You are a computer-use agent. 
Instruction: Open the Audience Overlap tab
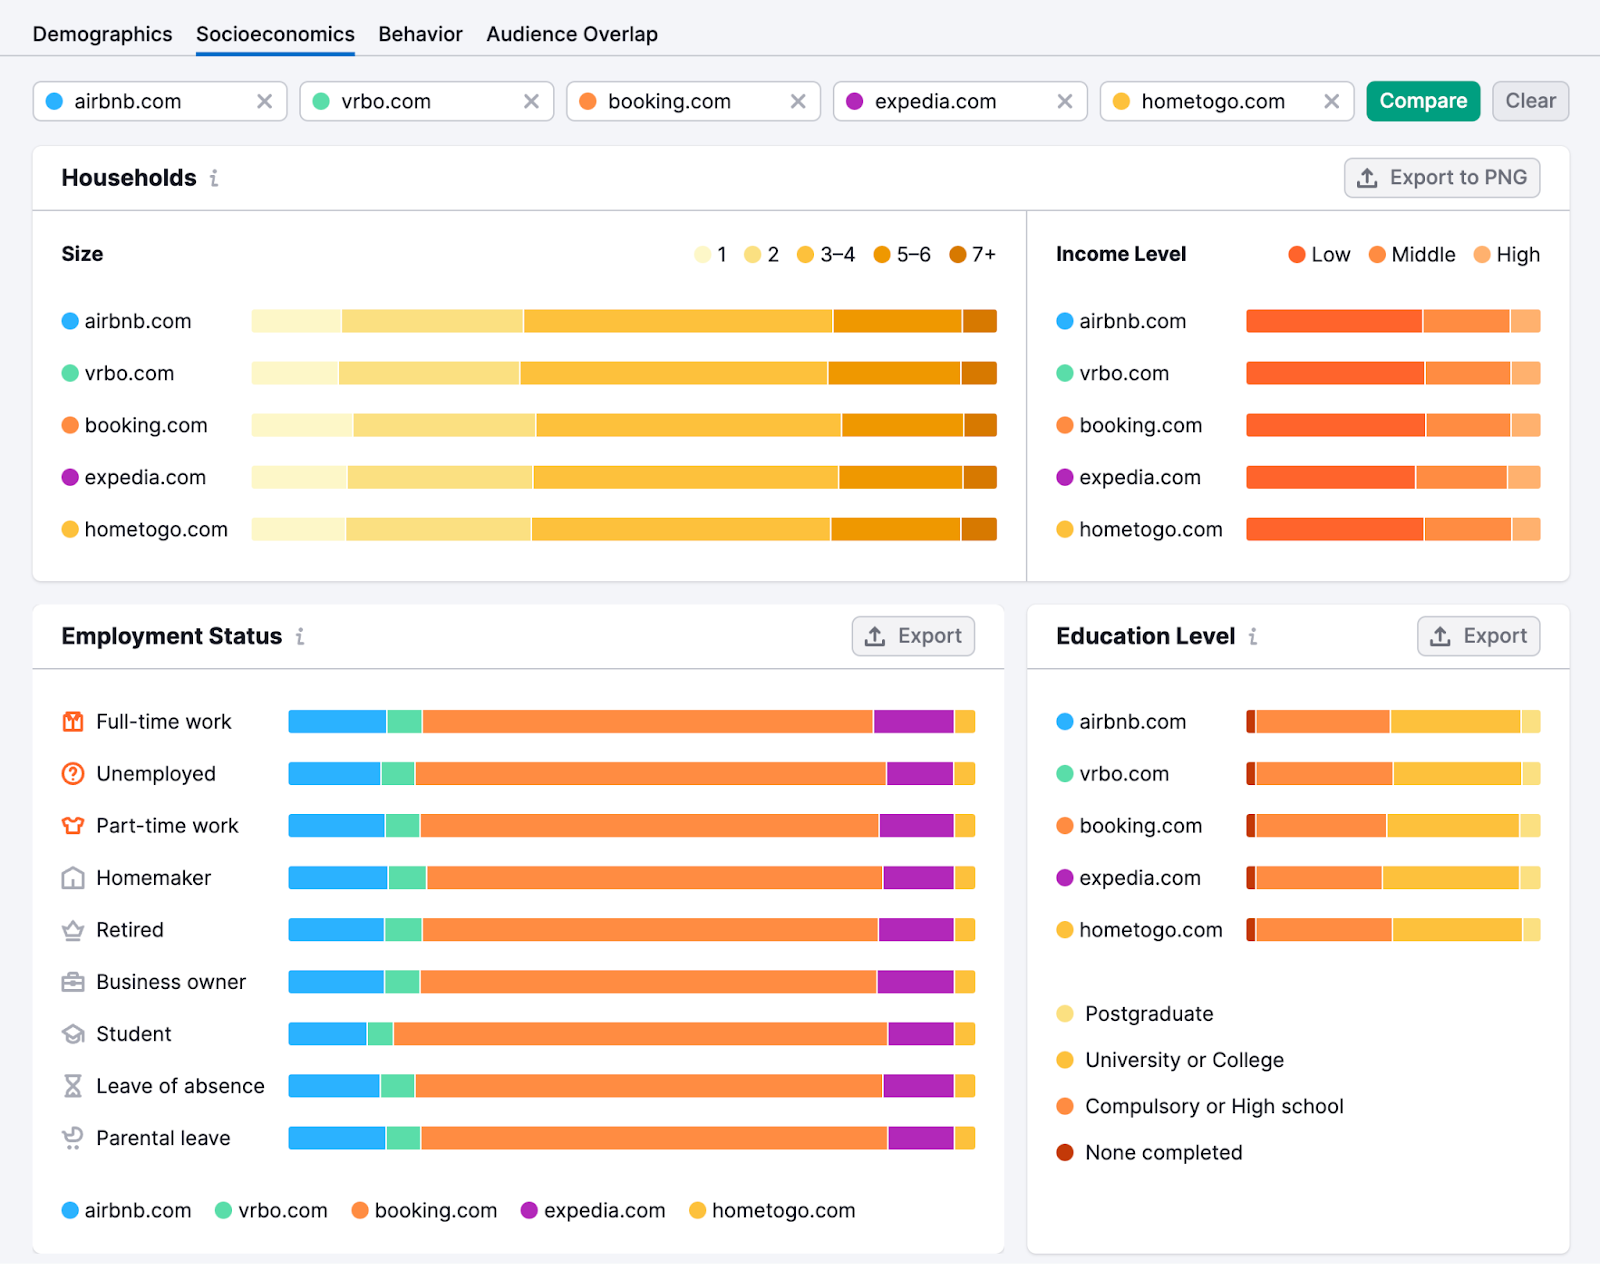tap(572, 34)
